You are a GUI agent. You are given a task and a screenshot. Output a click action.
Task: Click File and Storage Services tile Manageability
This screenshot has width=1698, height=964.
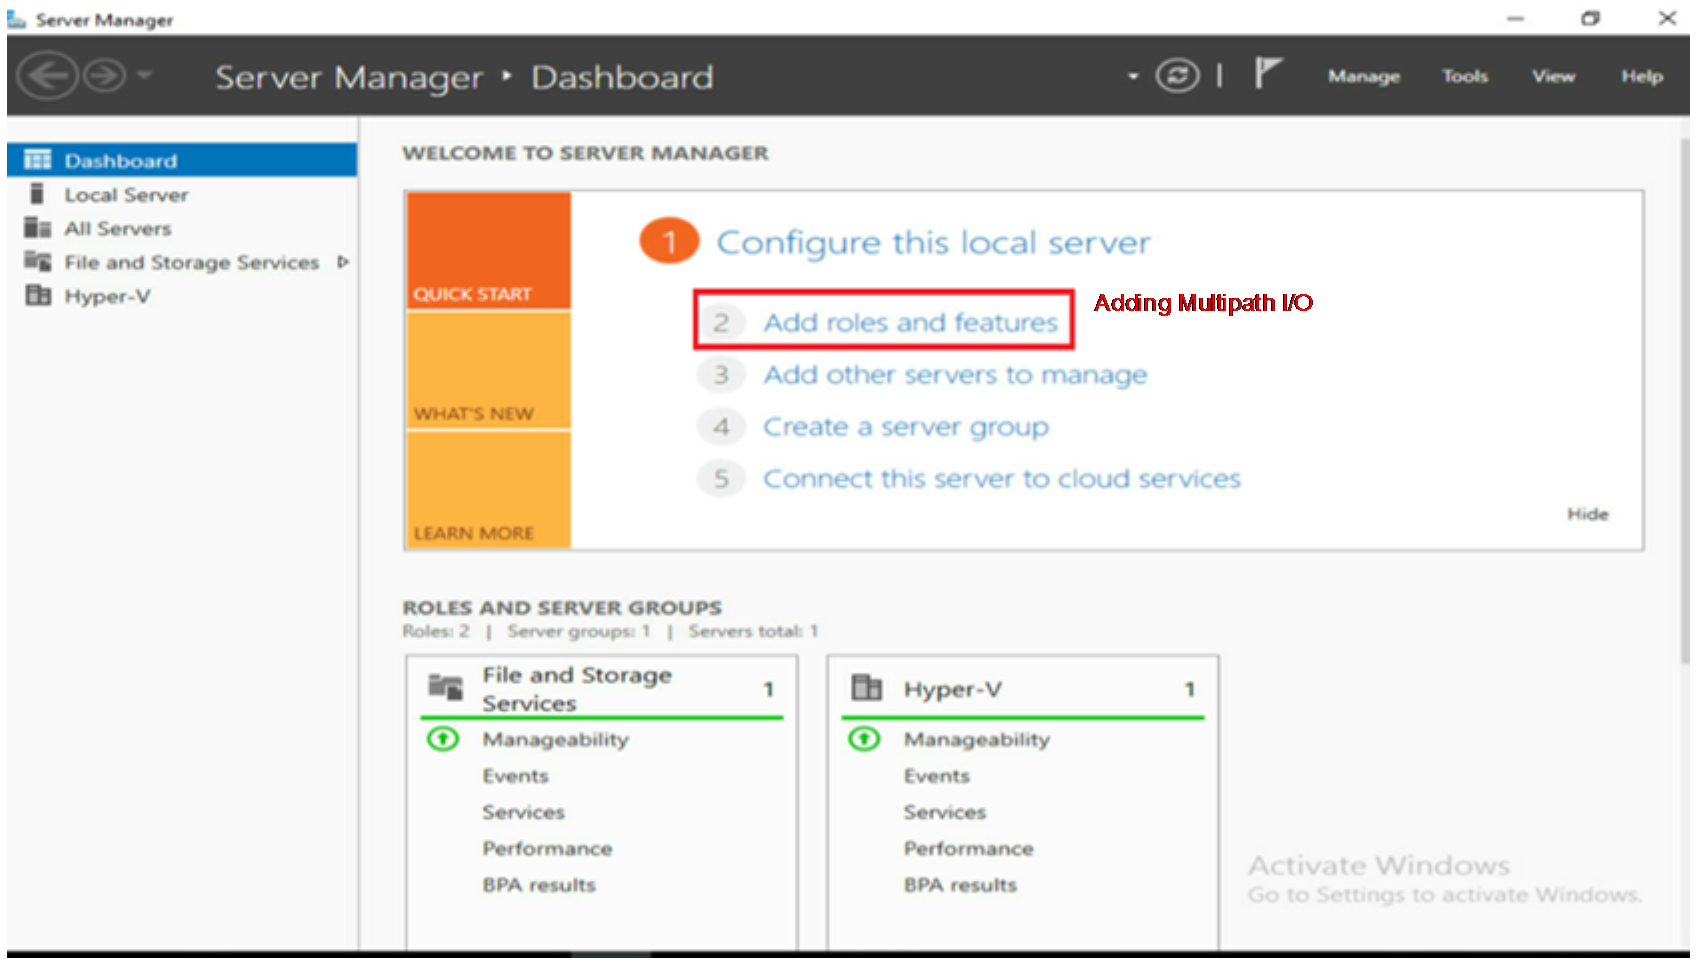(555, 739)
